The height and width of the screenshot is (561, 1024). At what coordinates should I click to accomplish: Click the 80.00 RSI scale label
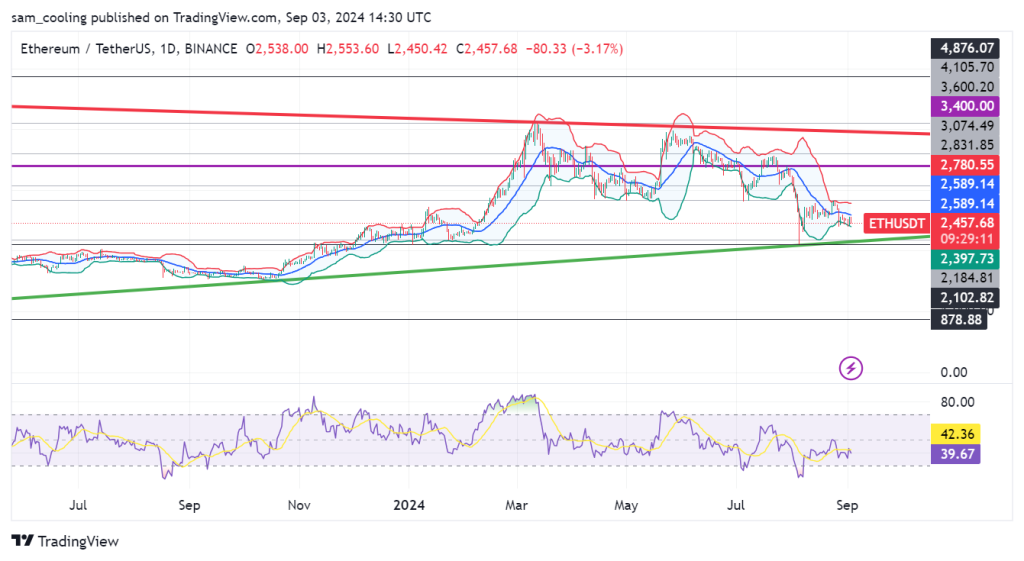point(957,402)
